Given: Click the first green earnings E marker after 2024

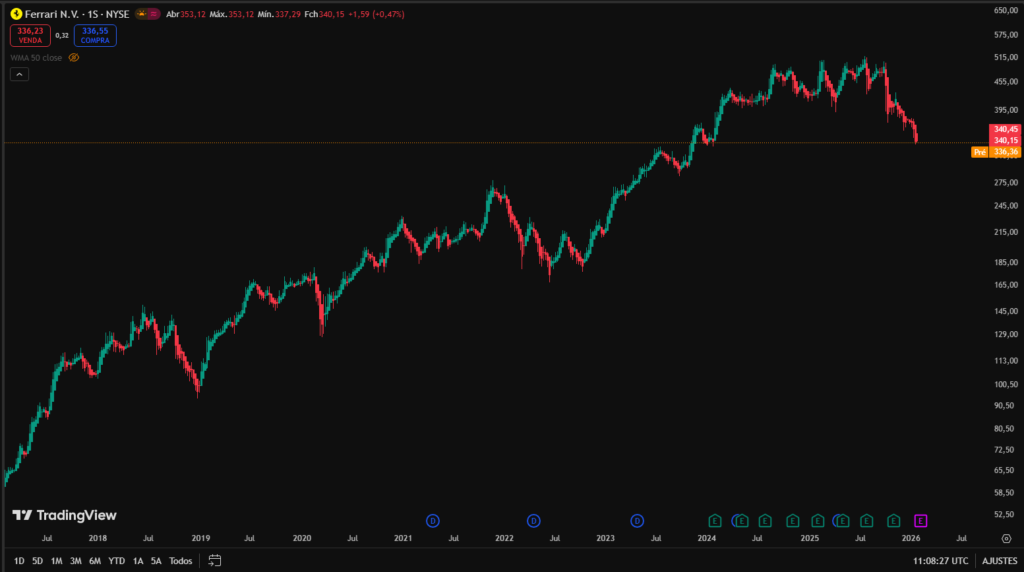Looking at the screenshot, I should (714, 521).
